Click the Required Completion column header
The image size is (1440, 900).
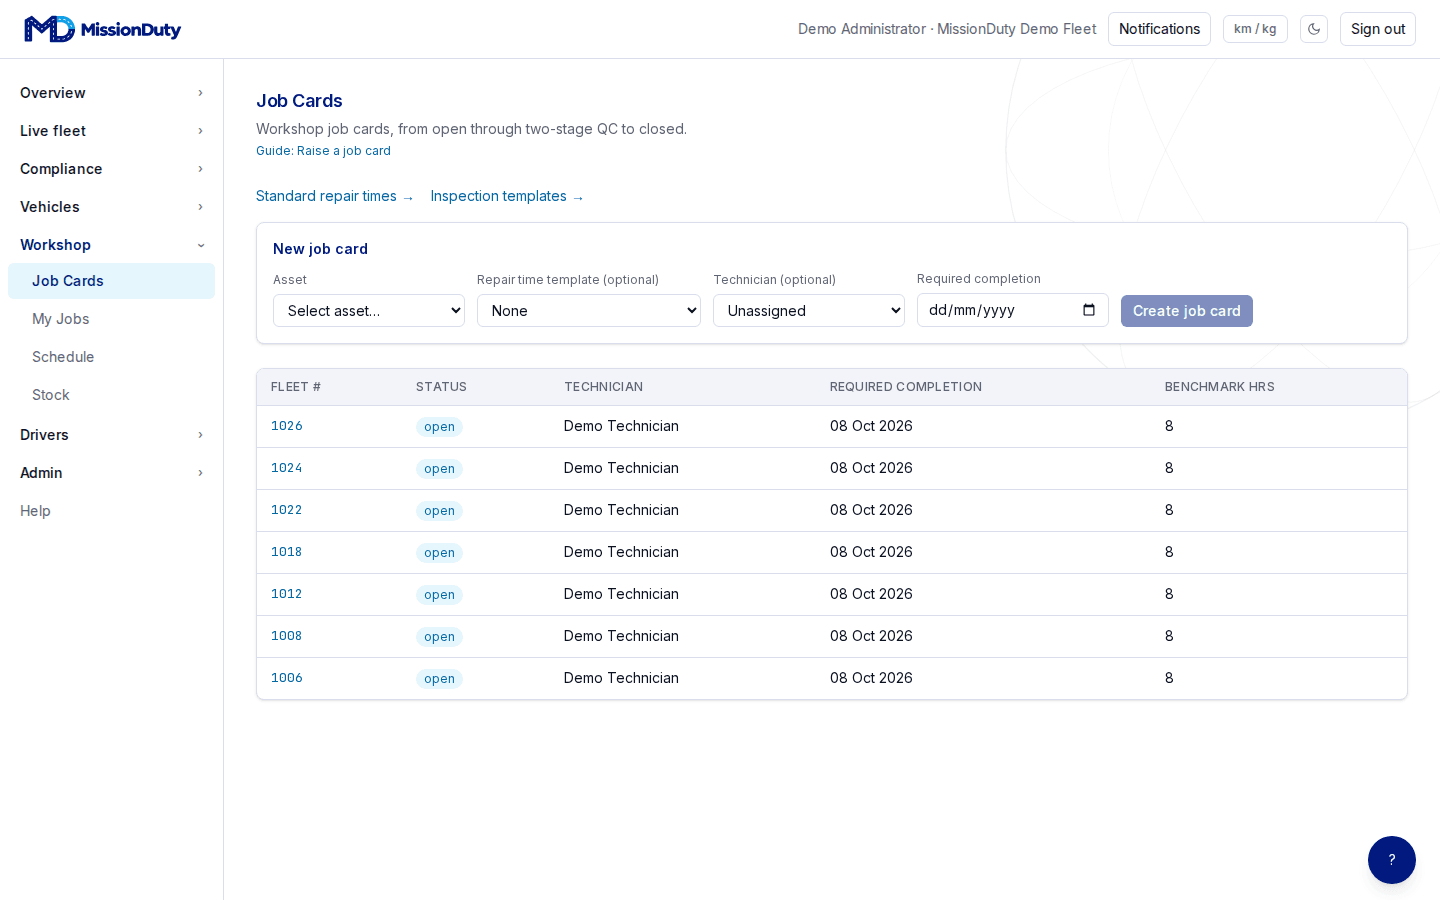pyautogui.click(x=906, y=387)
